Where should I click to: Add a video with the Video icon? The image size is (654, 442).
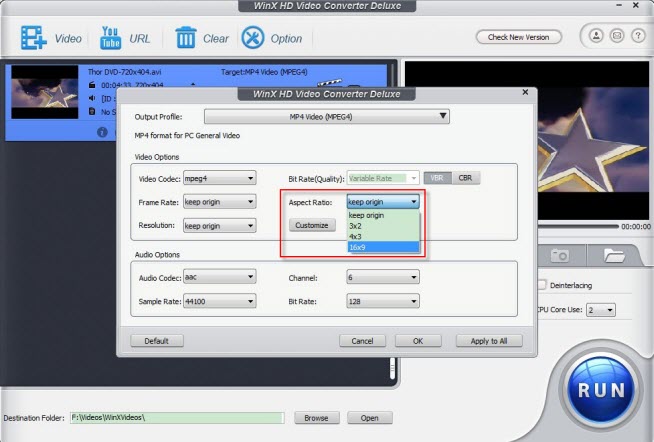pos(34,38)
